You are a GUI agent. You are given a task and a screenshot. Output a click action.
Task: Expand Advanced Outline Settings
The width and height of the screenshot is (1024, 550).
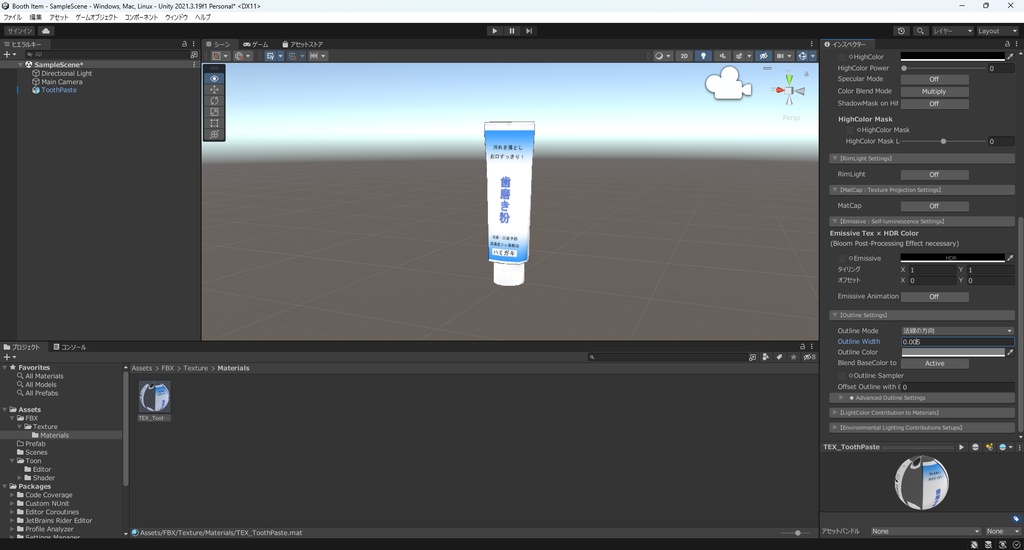(922, 398)
